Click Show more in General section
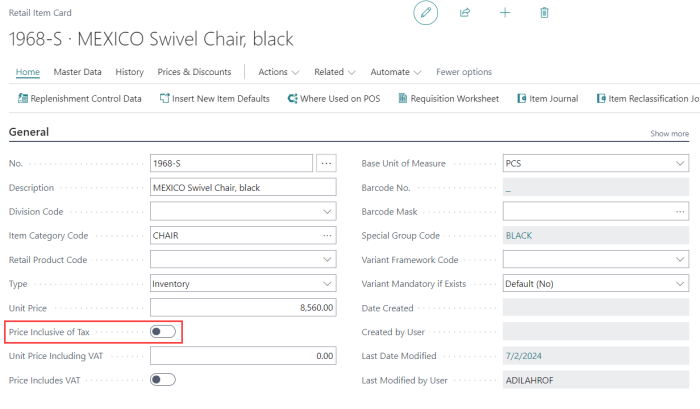The width and height of the screenshot is (700, 409). point(669,133)
